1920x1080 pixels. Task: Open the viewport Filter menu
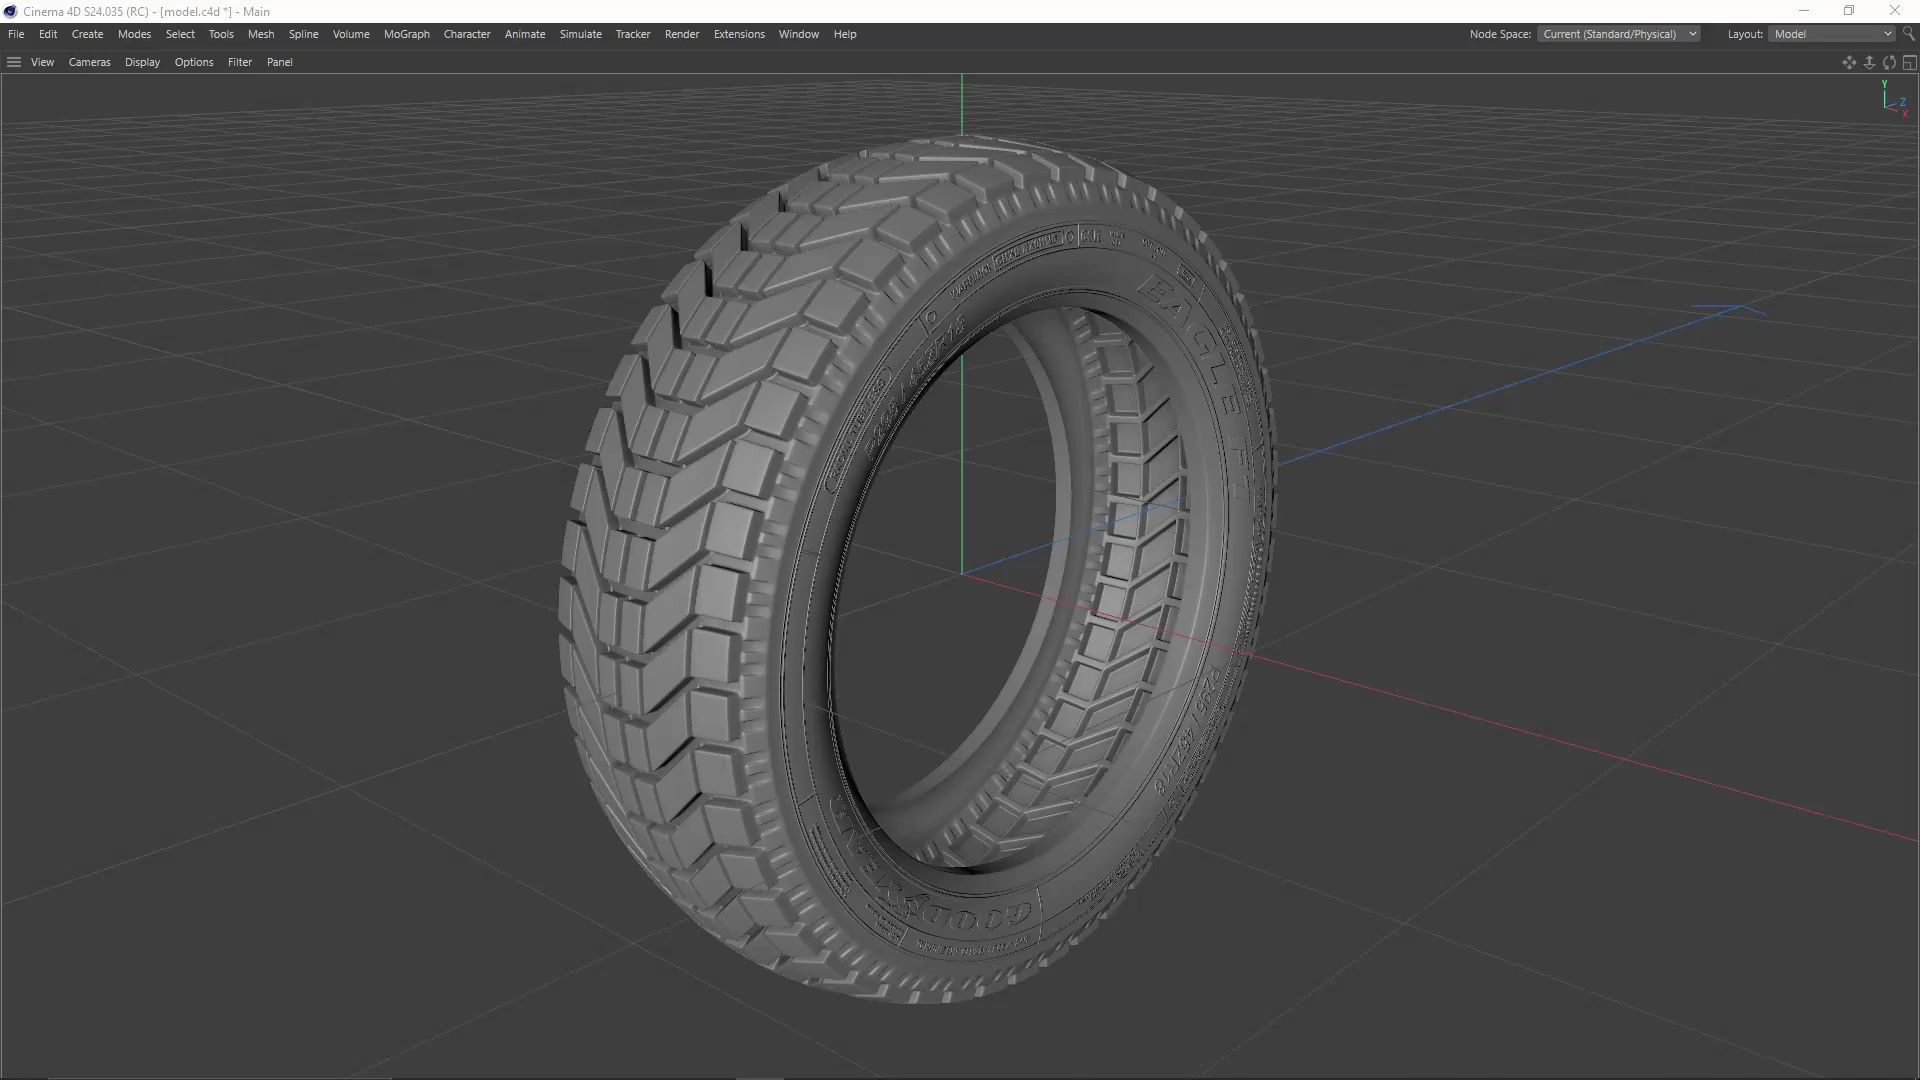point(239,62)
